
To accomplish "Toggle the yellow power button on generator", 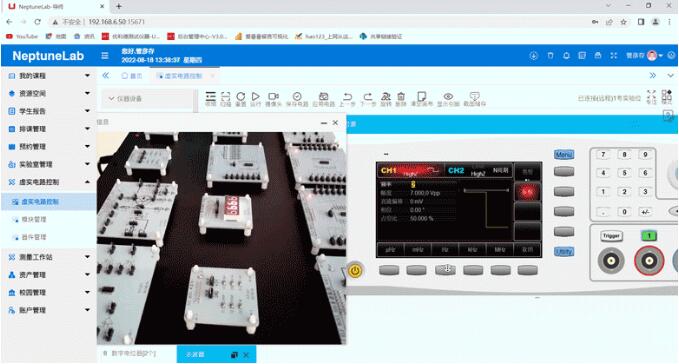I will [355, 271].
